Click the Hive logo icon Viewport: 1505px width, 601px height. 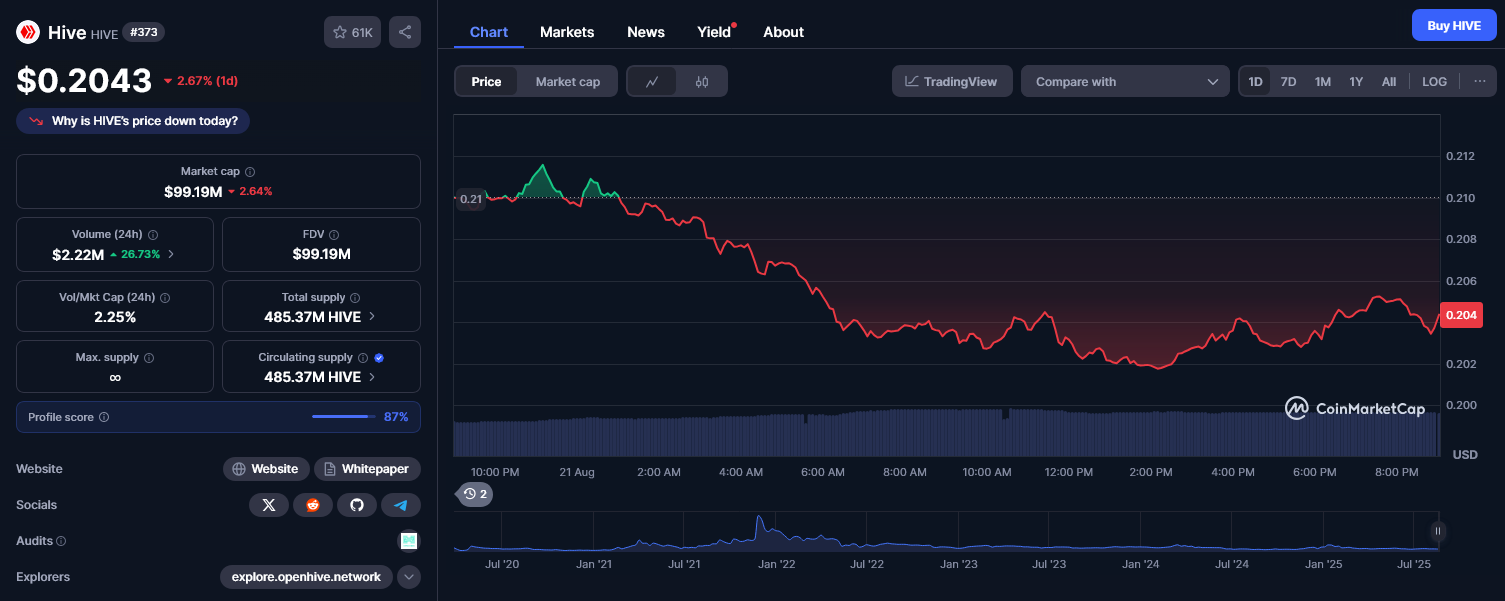click(27, 32)
